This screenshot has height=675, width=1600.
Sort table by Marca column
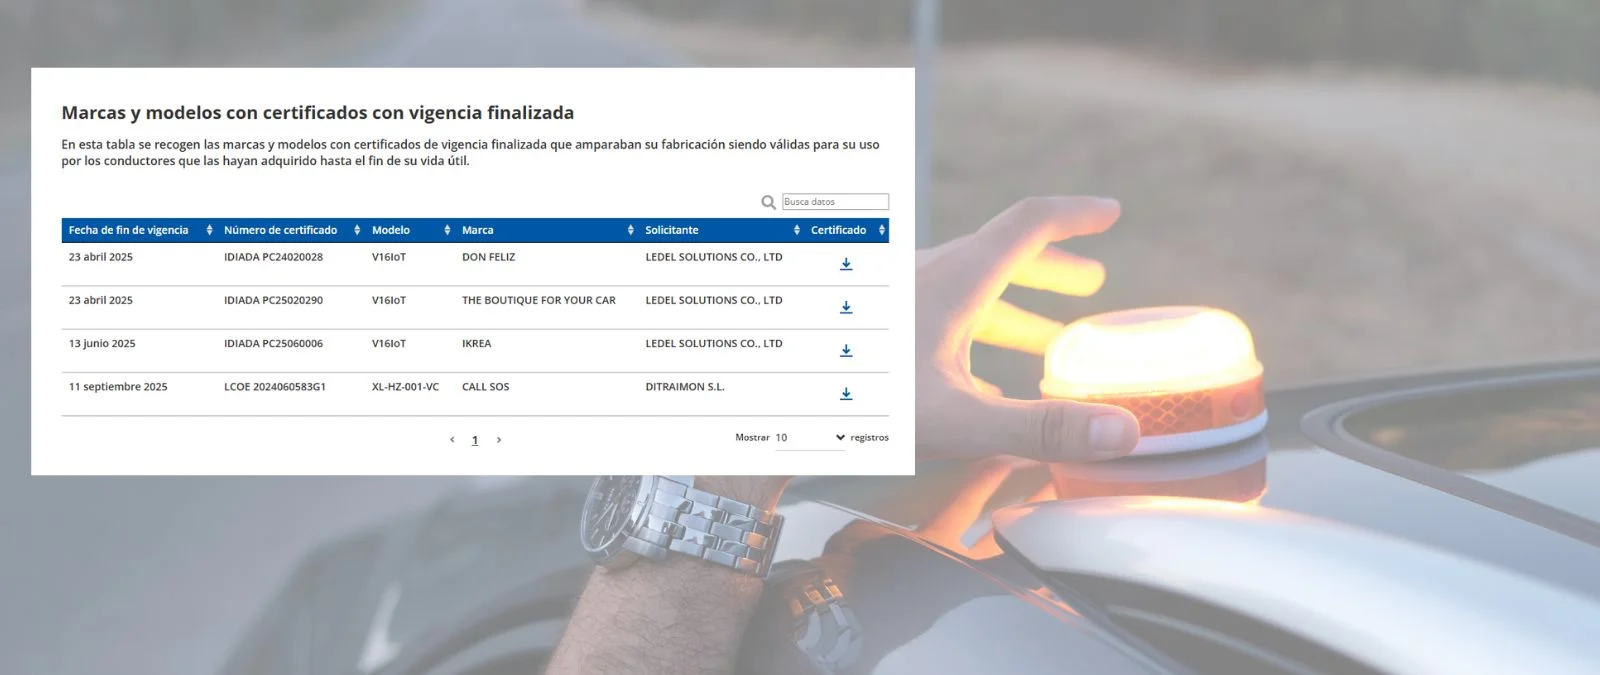[x=547, y=230]
